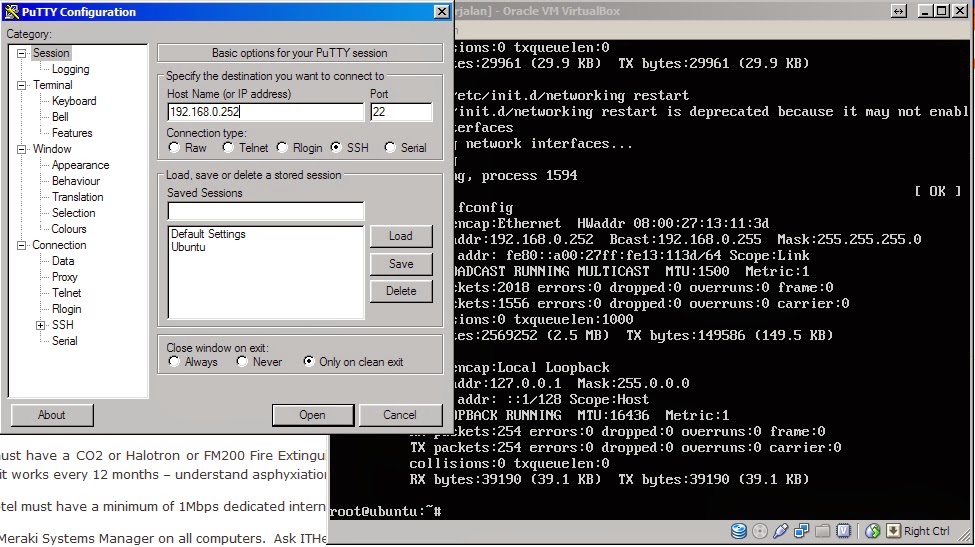Click the USB devices icon in VirtualBox status bar
The height and width of the screenshot is (547, 975).
(x=780, y=531)
